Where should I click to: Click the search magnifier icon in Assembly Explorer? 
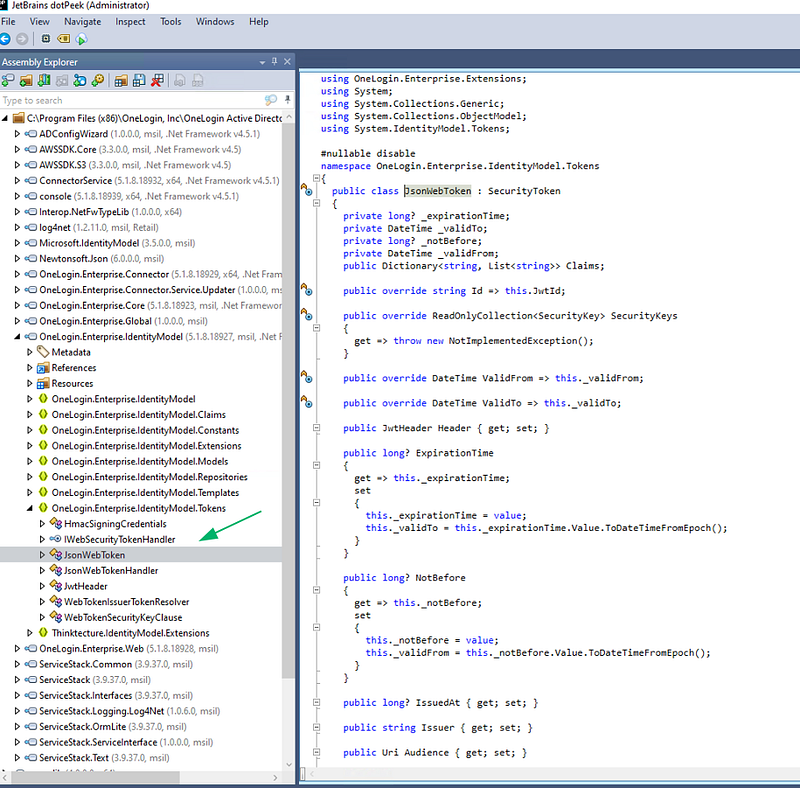(x=270, y=100)
